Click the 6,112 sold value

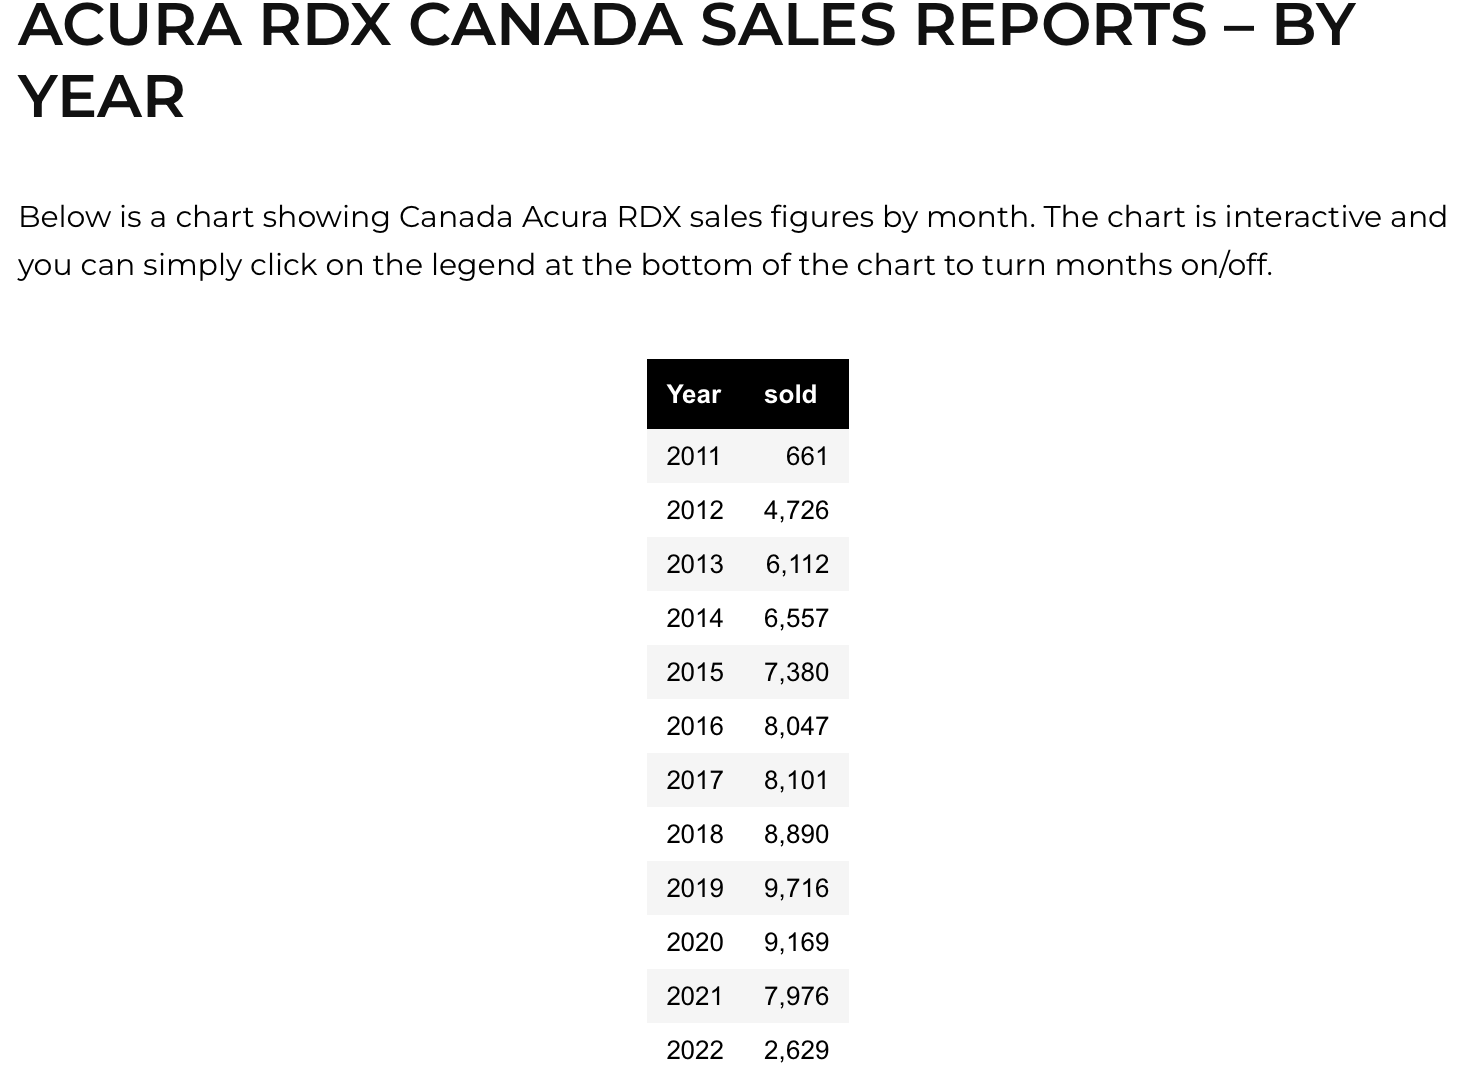click(x=797, y=565)
